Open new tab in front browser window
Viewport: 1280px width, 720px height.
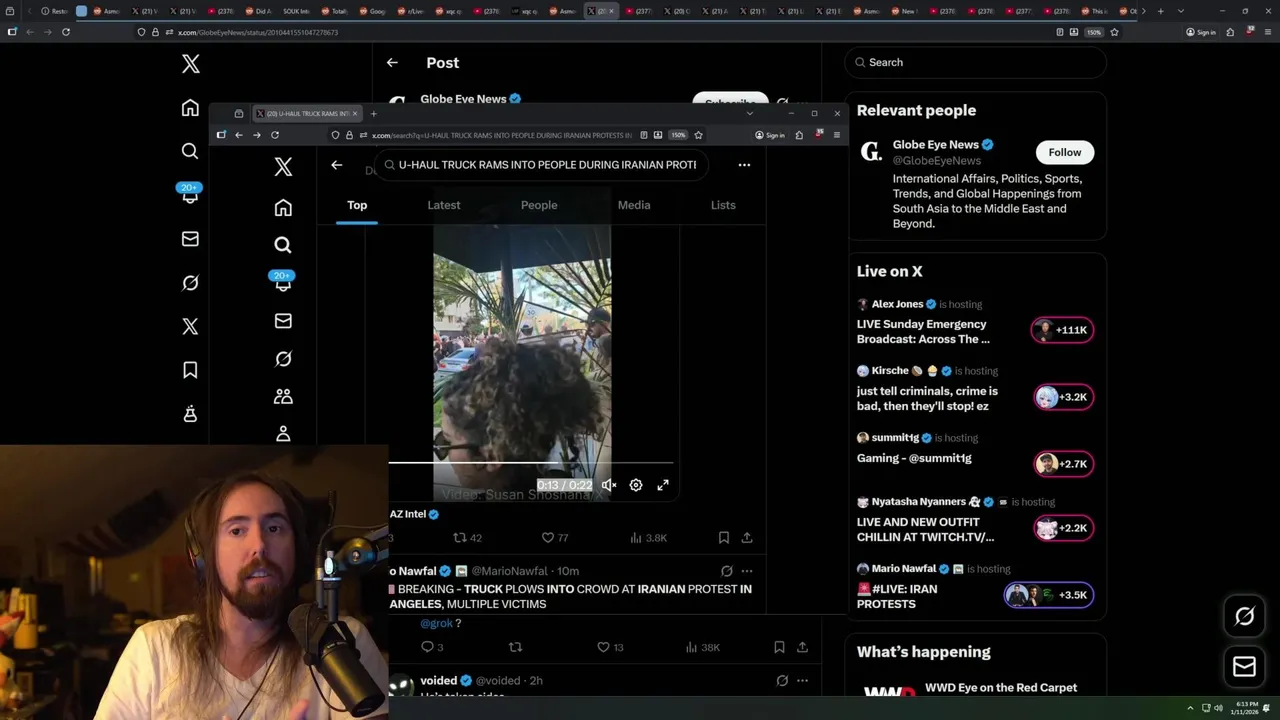coord(374,114)
